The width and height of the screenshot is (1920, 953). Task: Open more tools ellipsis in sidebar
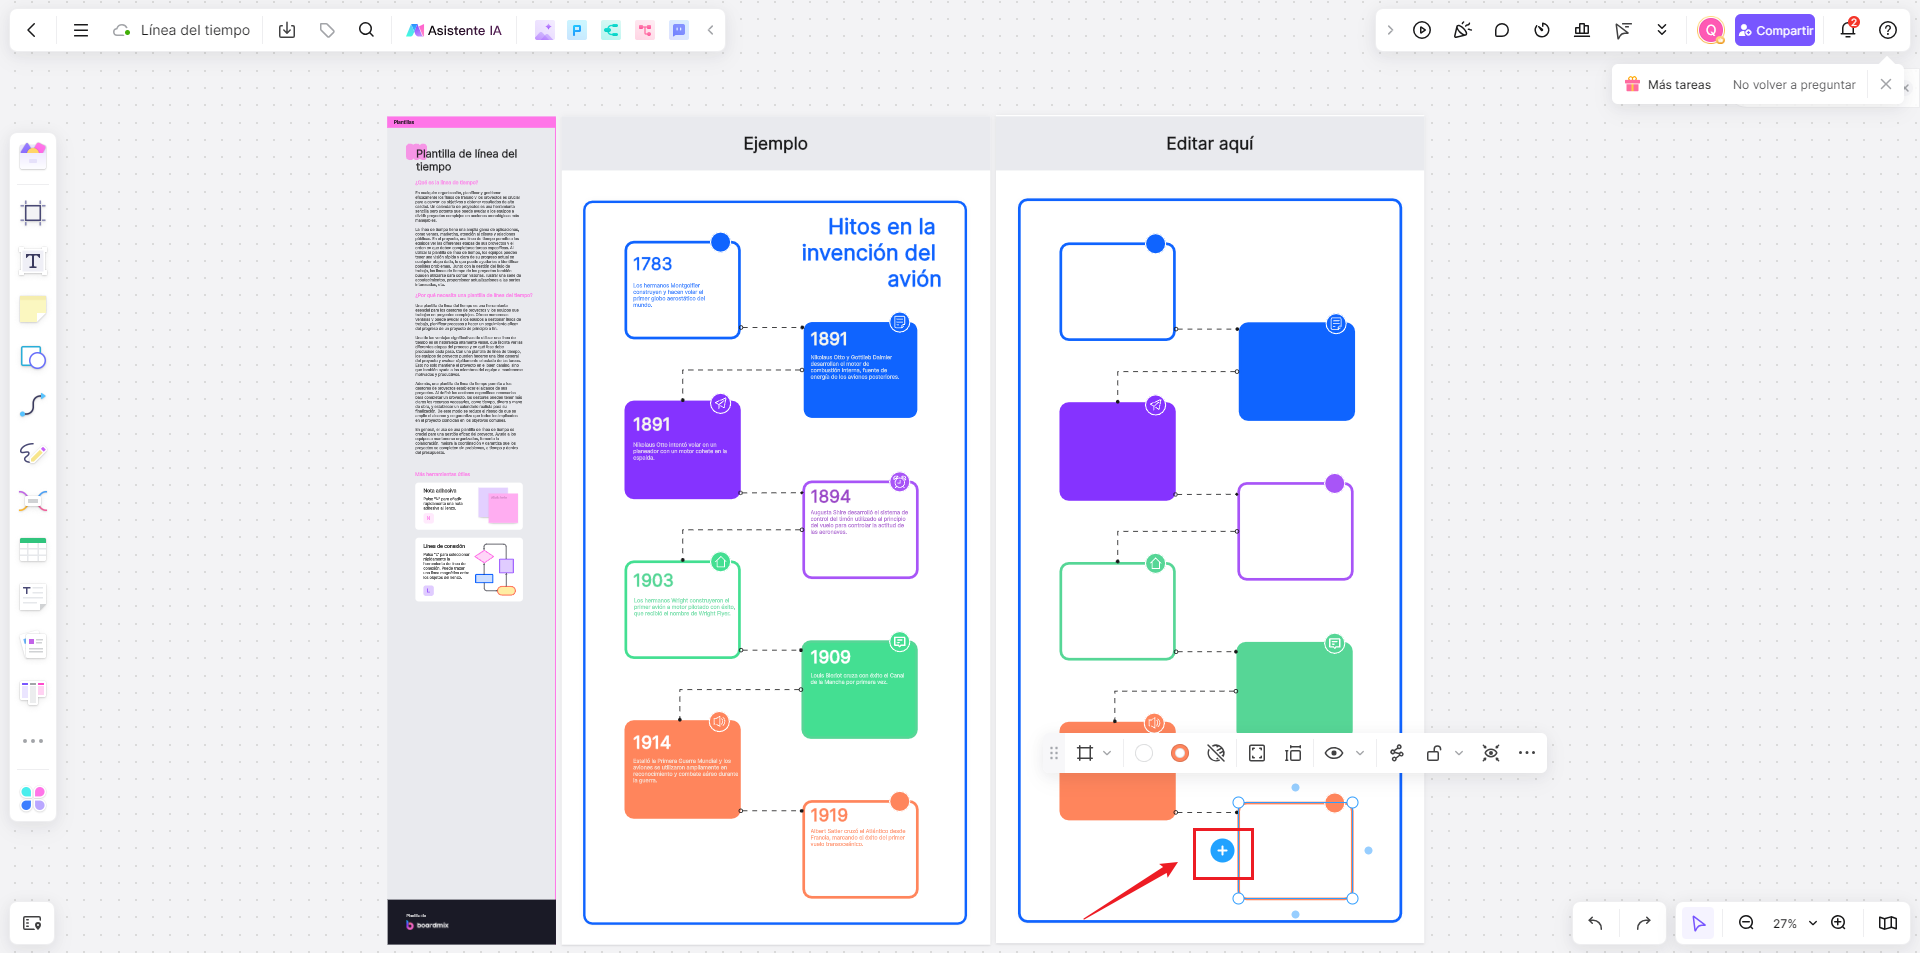click(x=33, y=741)
